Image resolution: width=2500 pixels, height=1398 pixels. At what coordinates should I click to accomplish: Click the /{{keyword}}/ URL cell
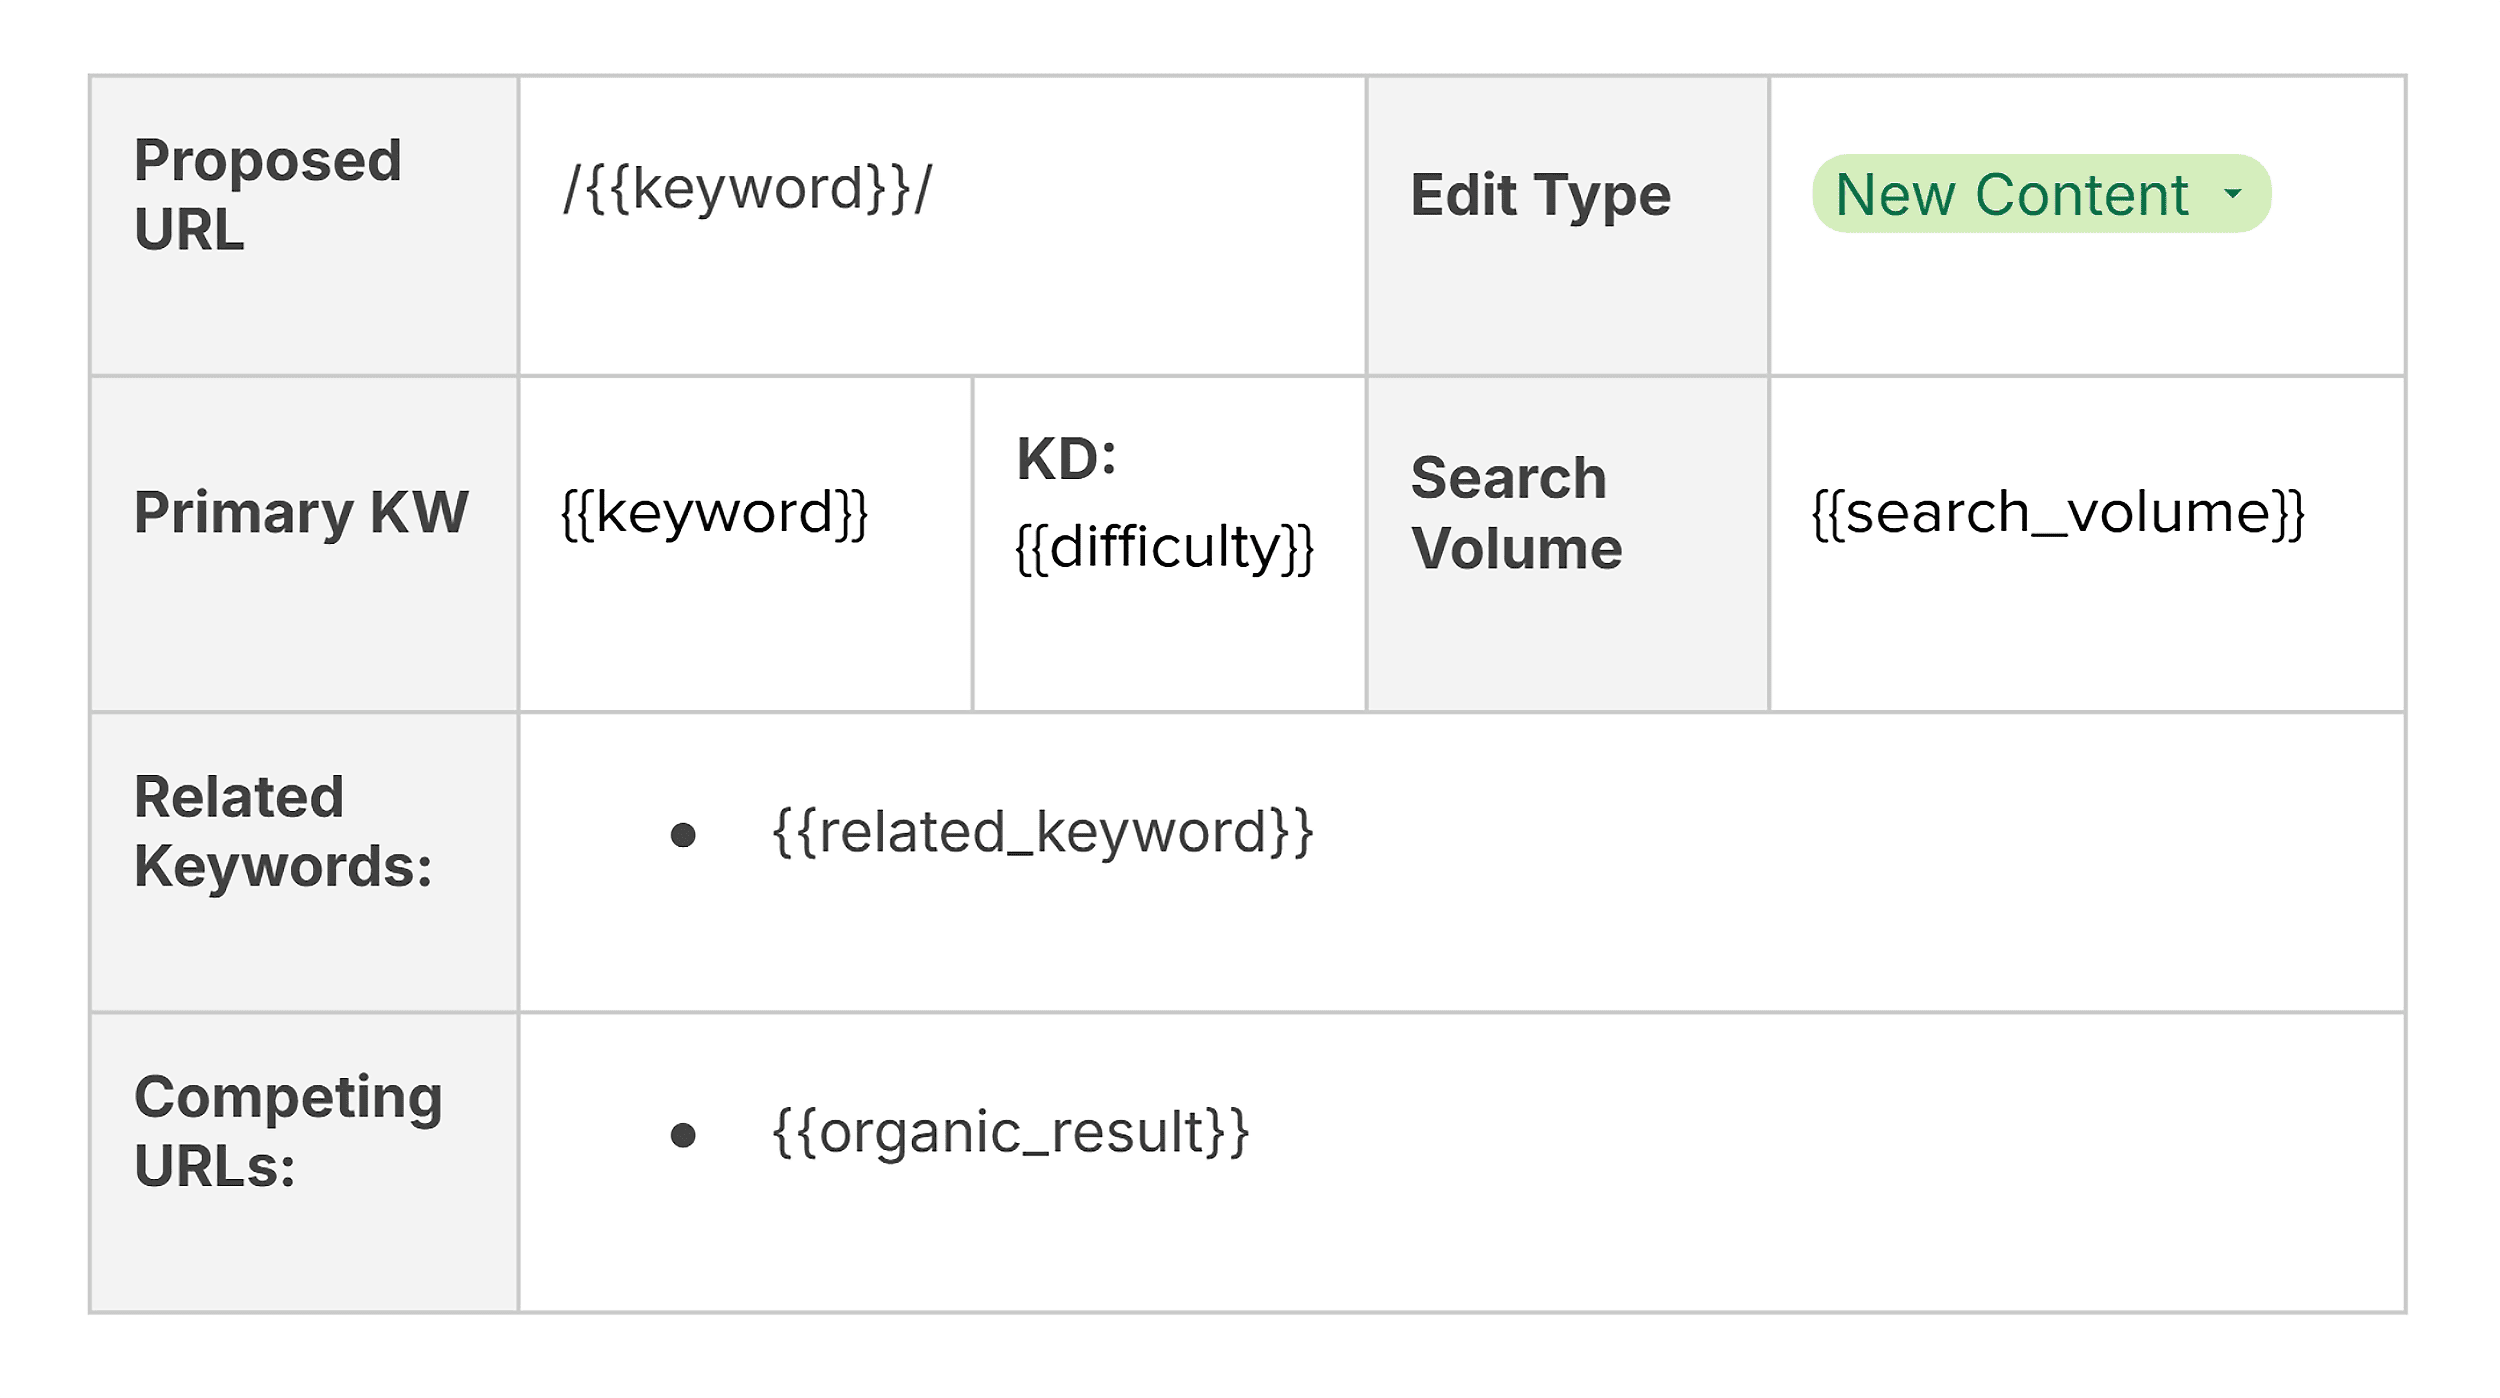tap(747, 190)
